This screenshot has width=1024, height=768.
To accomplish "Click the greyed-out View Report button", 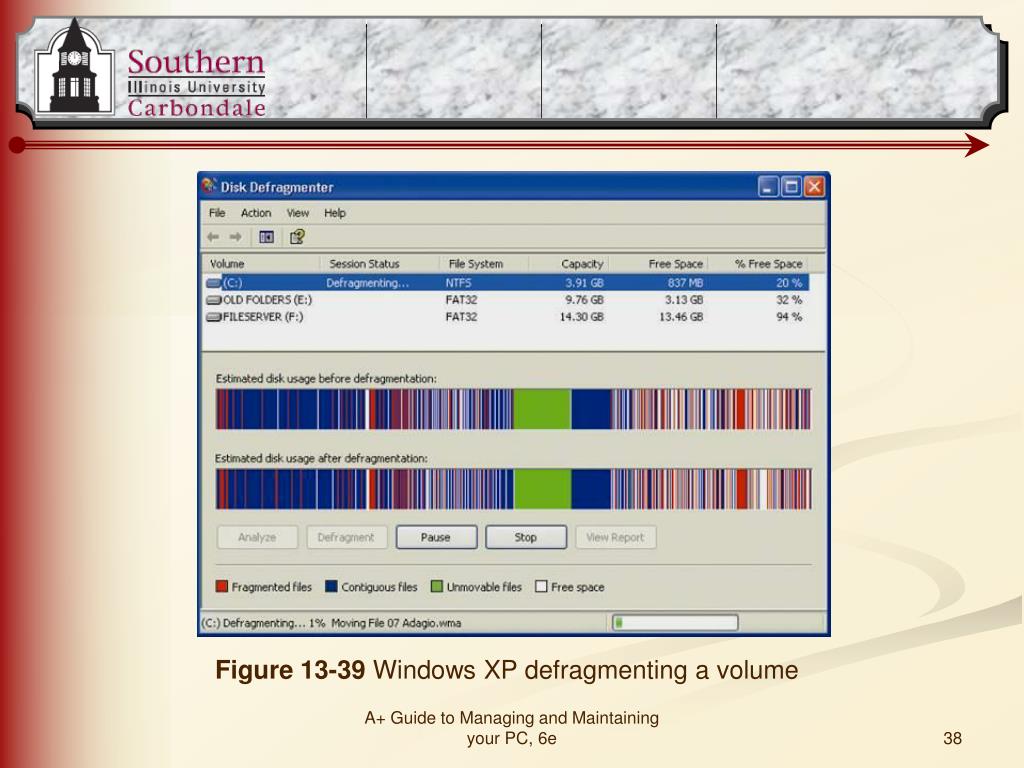I will 616,537.
